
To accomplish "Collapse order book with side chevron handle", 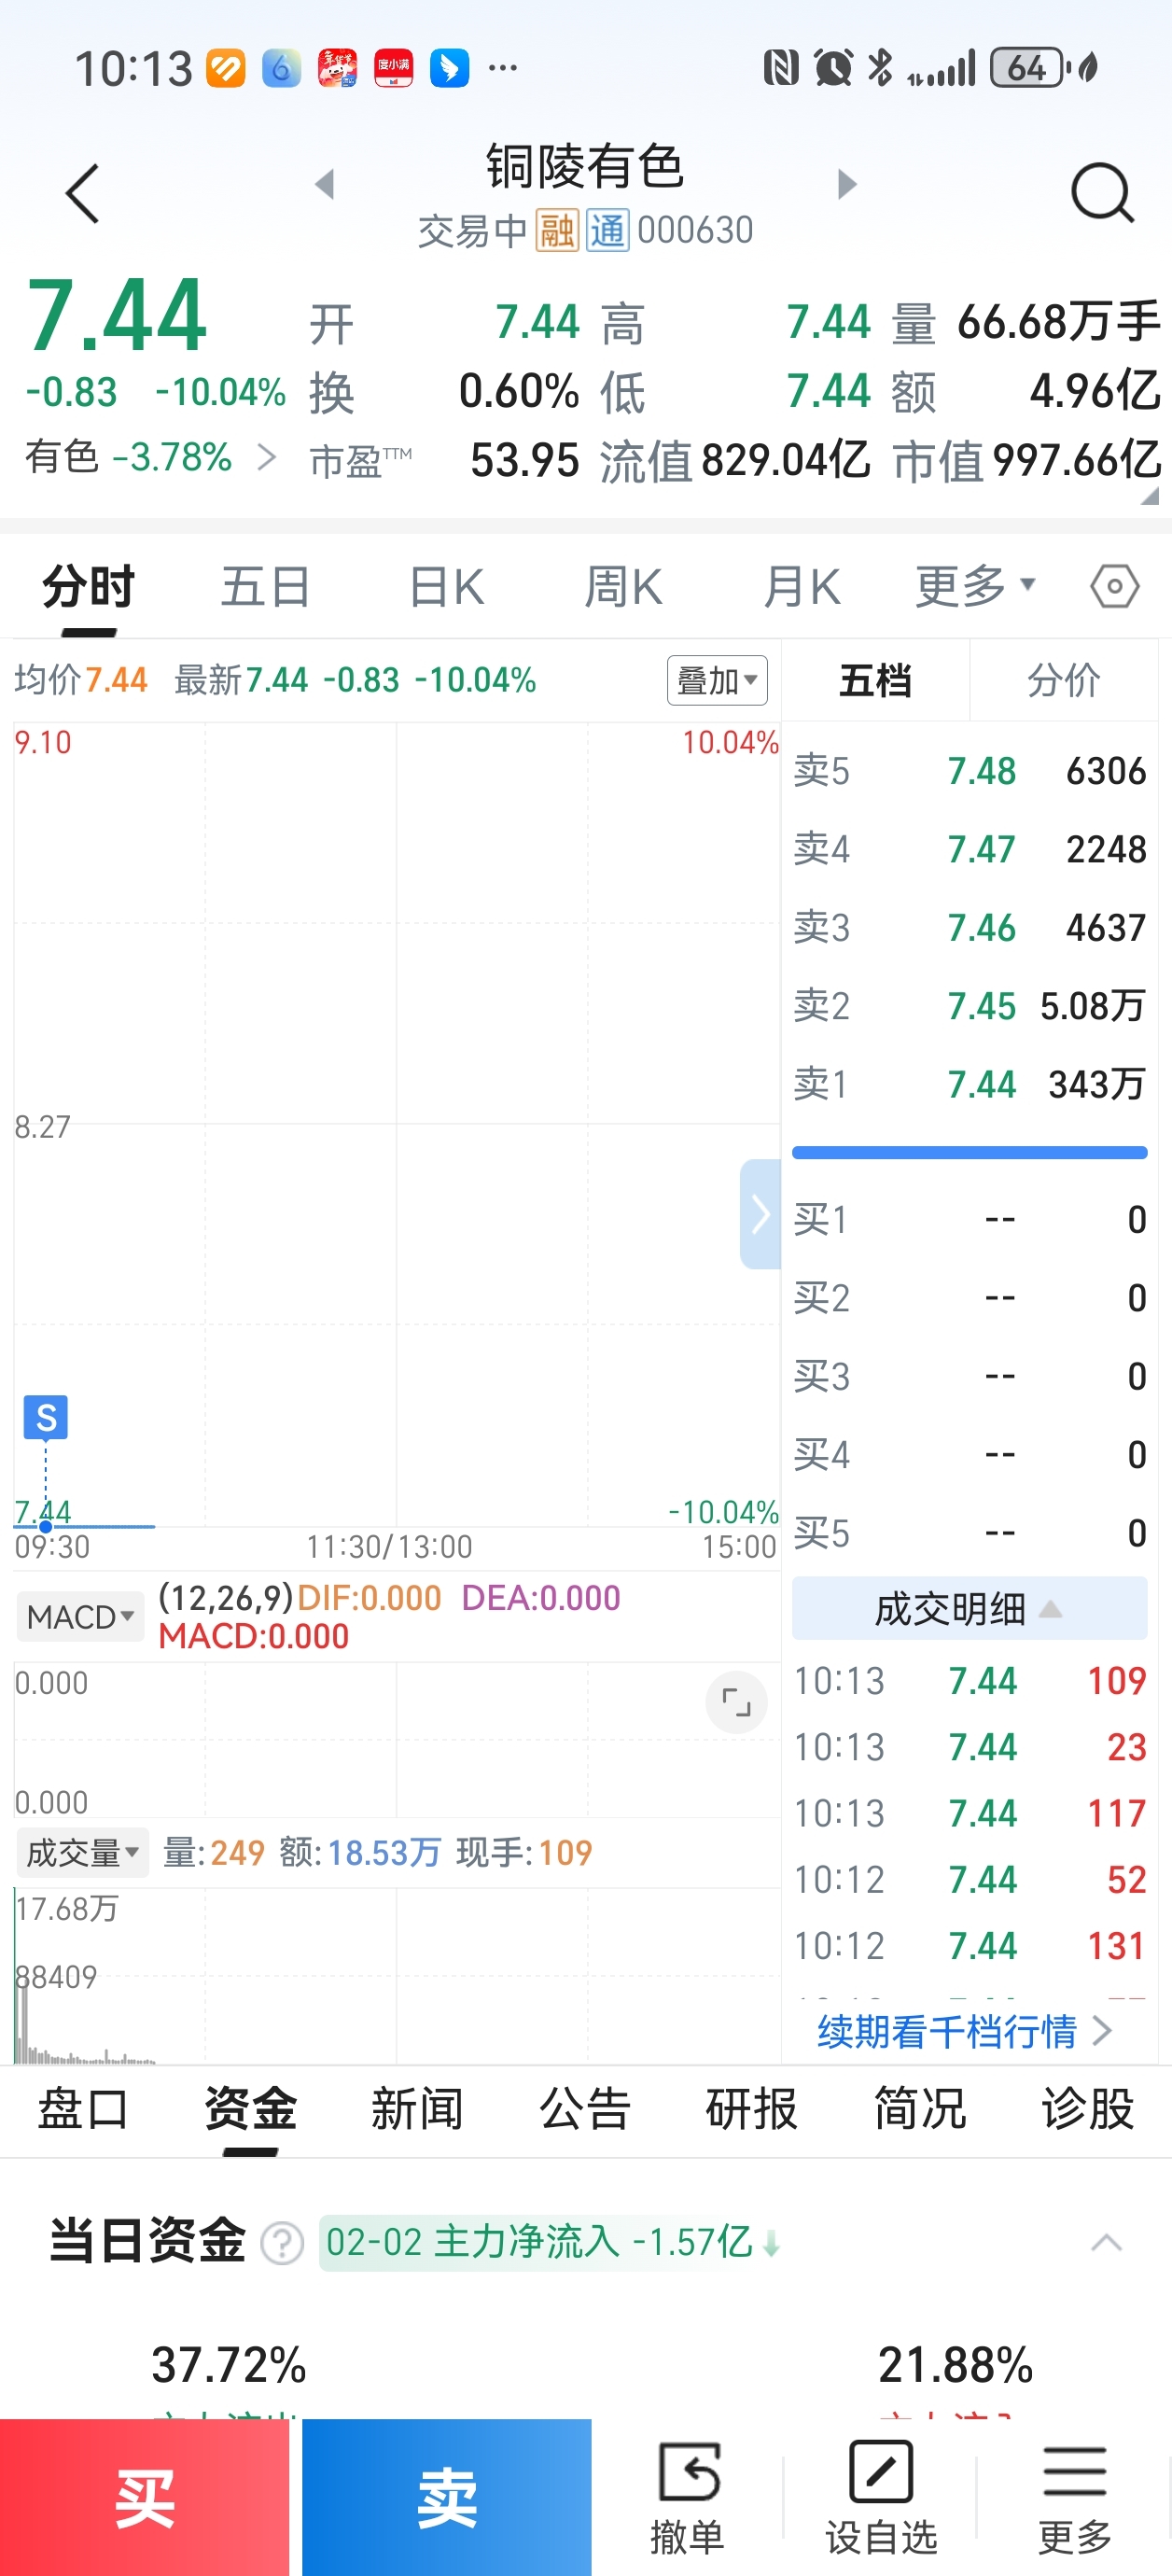I will (x=760, y=1214).
